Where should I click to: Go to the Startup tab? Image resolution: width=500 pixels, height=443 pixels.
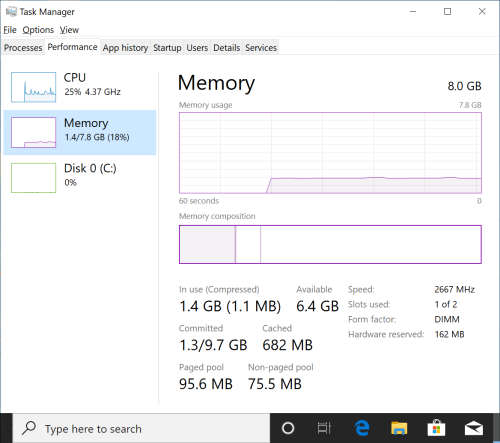click(167, 48)
